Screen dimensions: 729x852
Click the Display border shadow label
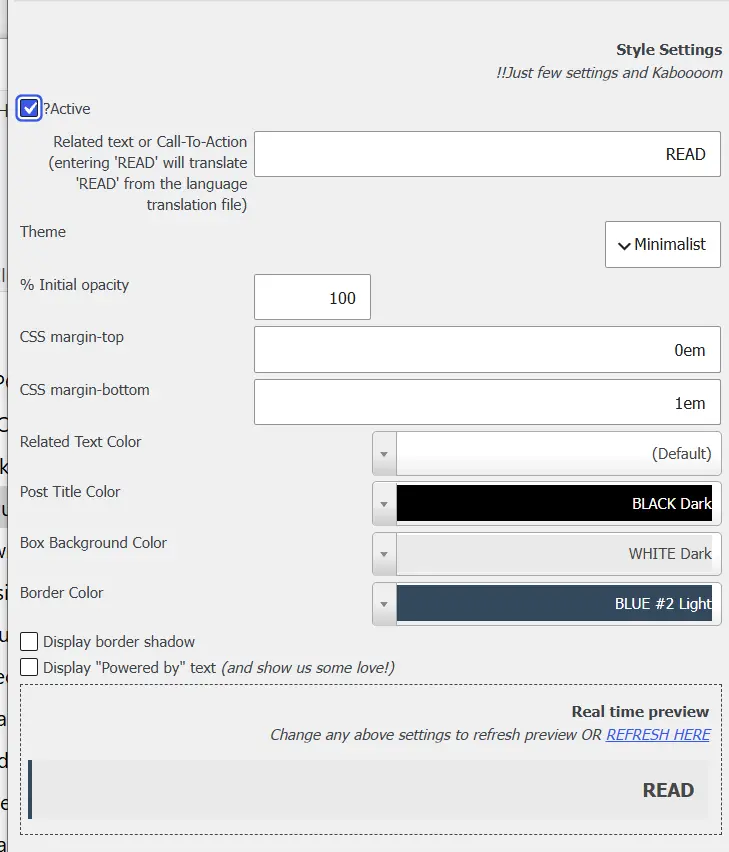[119, 642]
